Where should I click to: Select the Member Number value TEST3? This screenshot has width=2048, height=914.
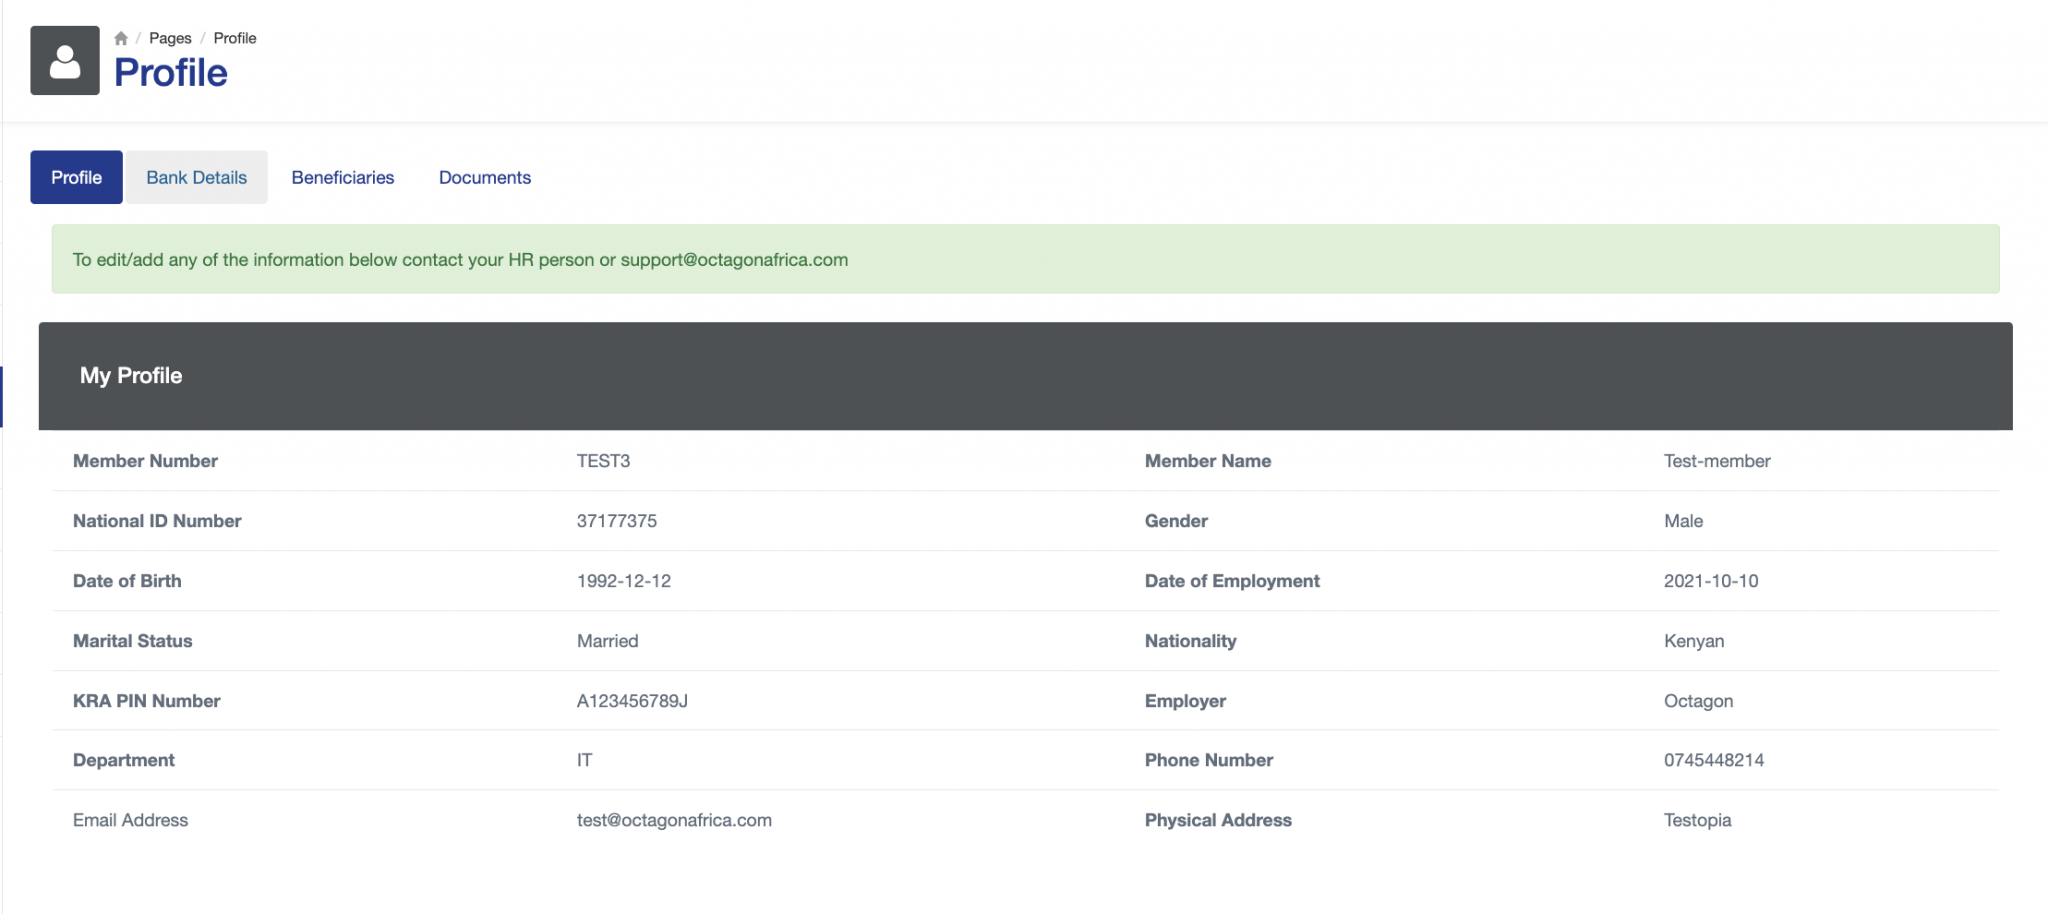pos(603,460)
